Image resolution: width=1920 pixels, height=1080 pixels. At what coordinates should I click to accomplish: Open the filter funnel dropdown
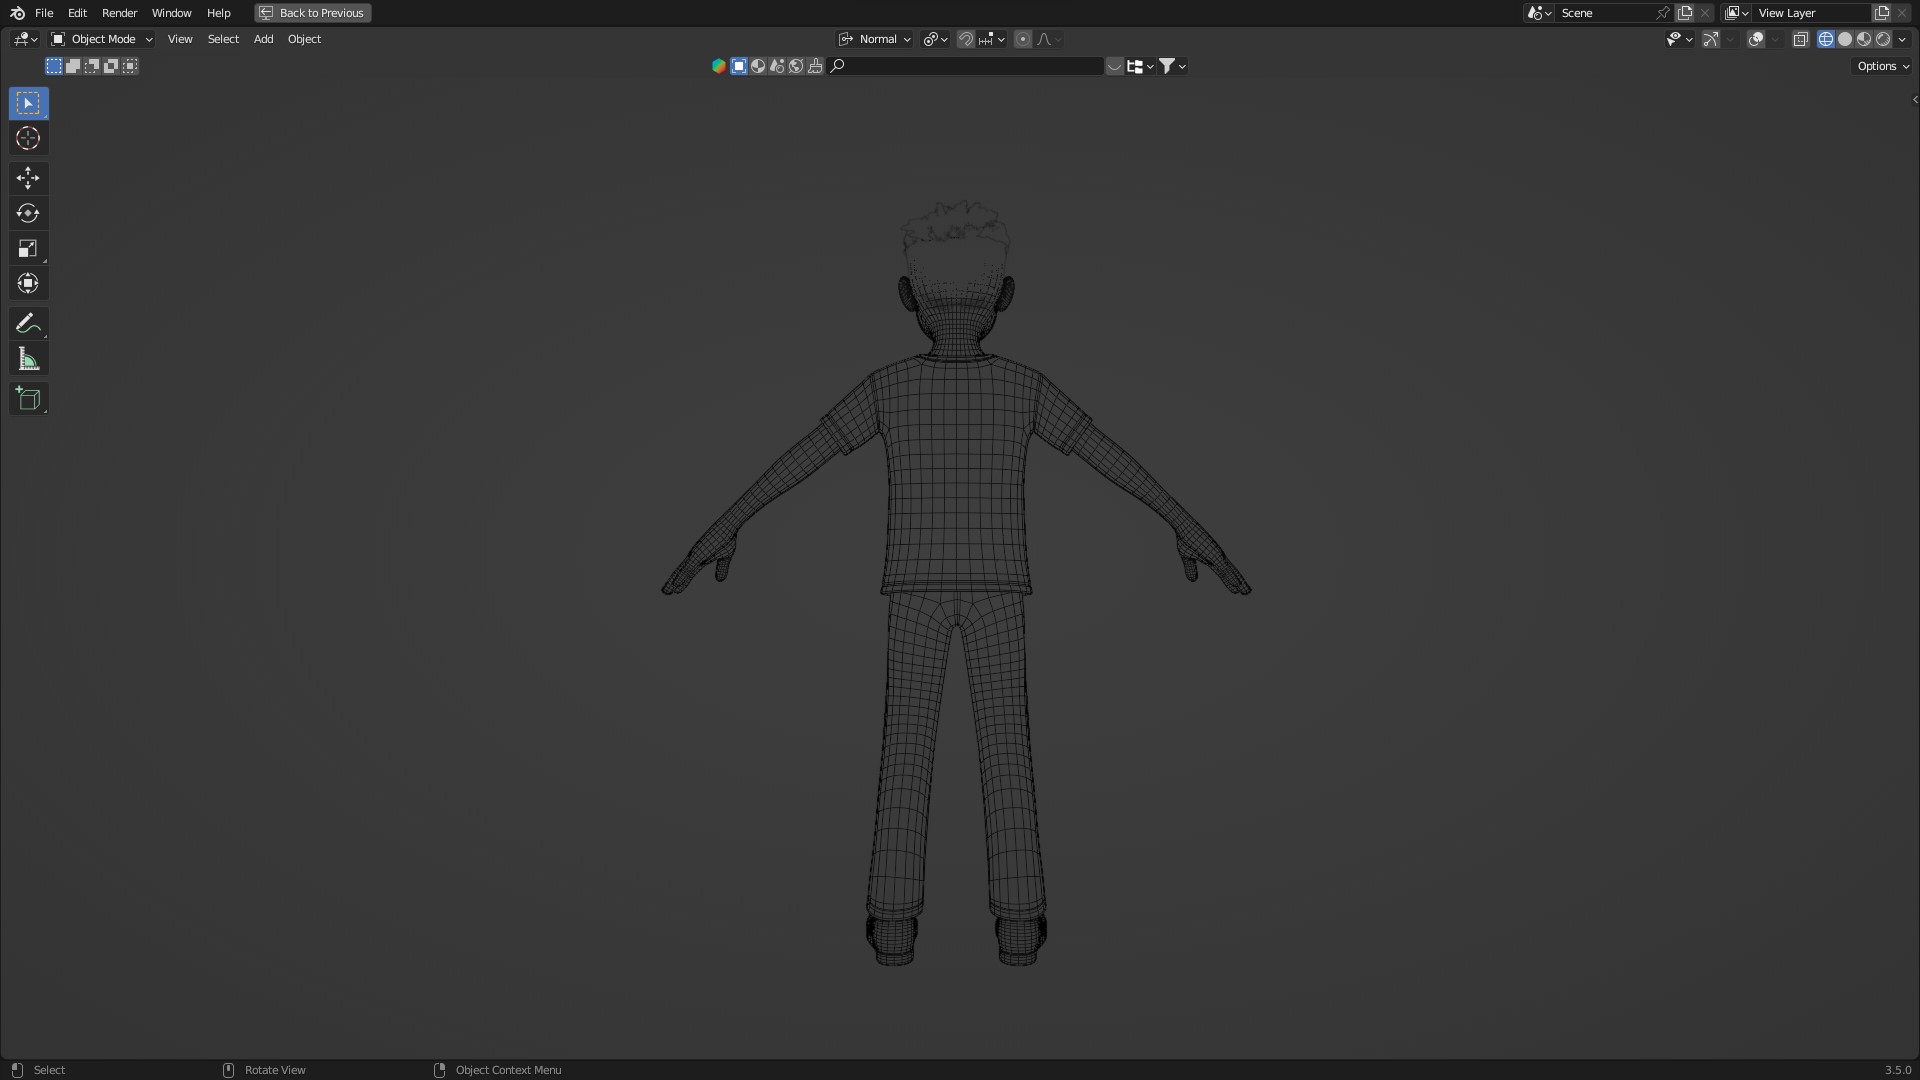1171,66
